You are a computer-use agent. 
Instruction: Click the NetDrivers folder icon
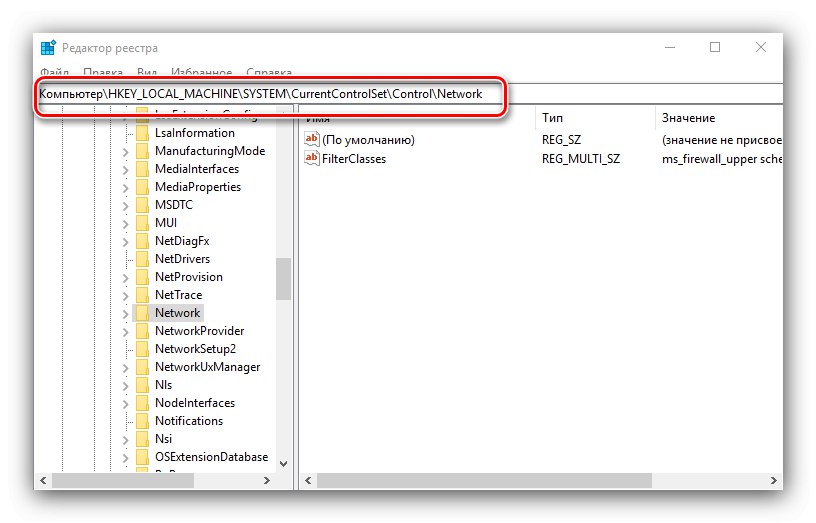(142, 259)
